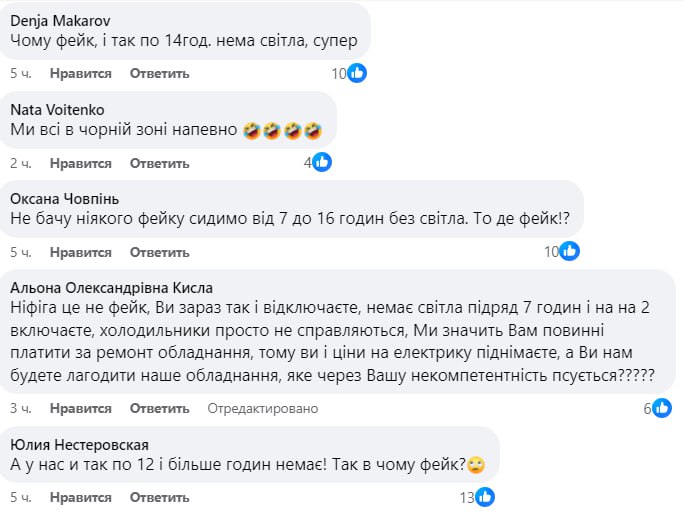Open Nata Voitenko's profile

[x=56, y=109]
